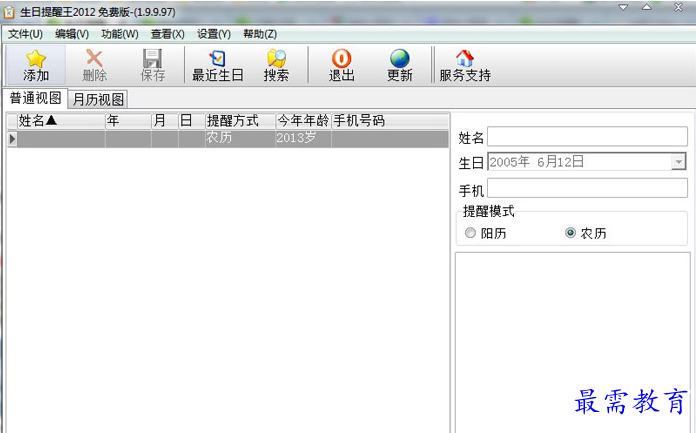Open the 查看(X) menu

[167, 34]
